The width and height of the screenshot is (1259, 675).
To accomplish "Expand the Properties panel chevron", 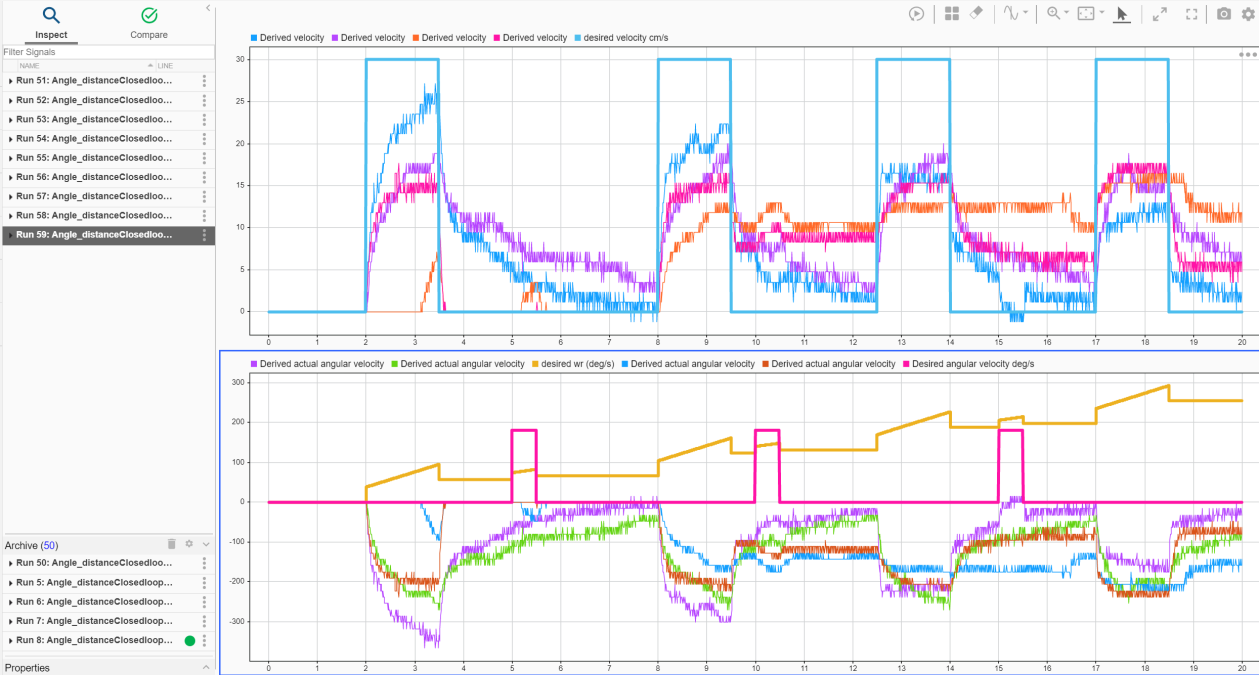I will [206, 667].
